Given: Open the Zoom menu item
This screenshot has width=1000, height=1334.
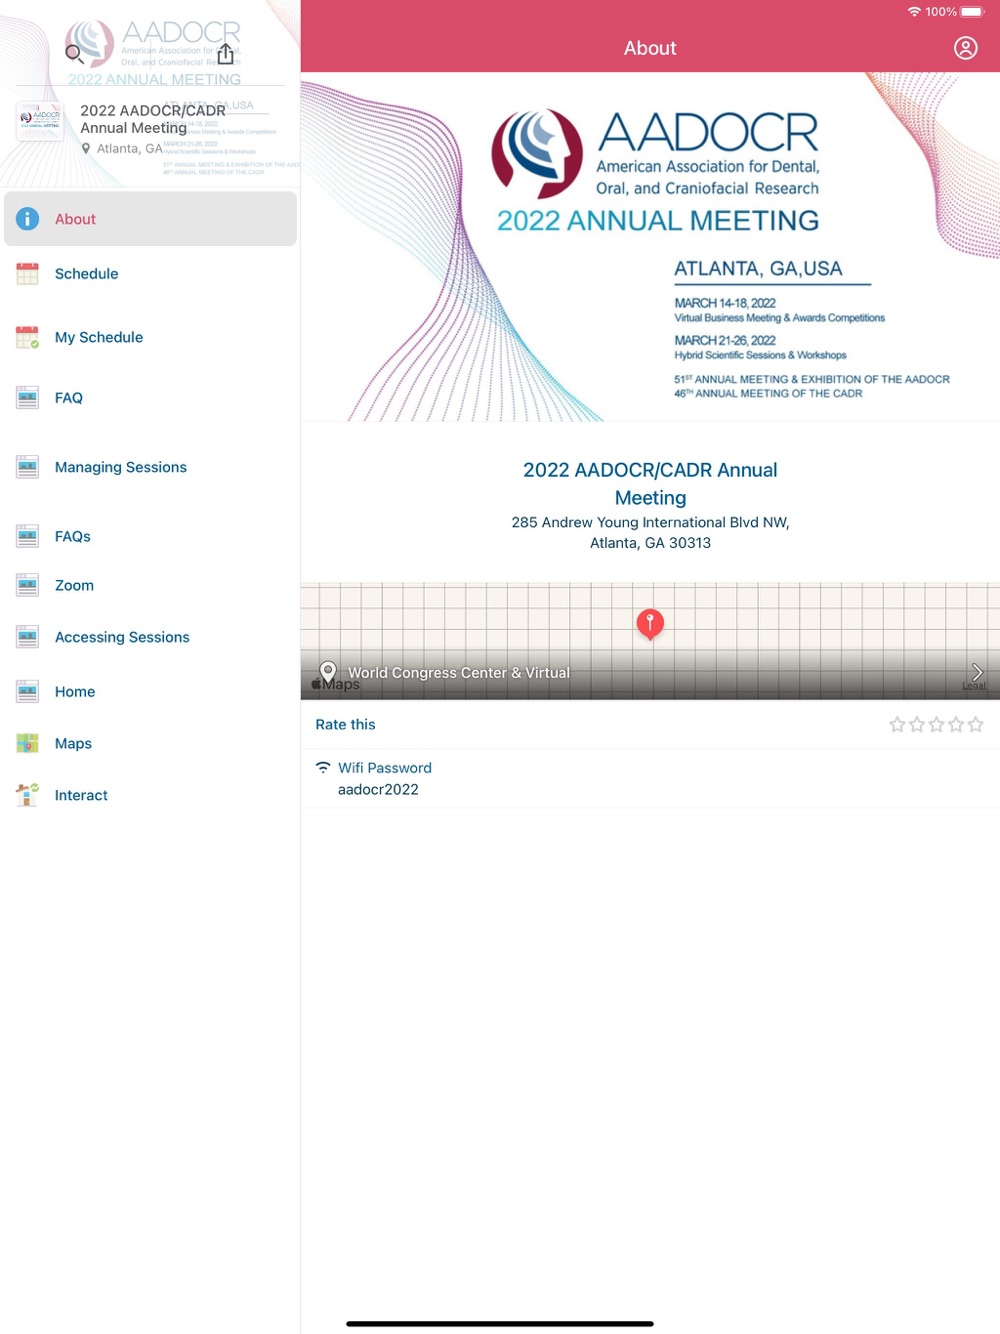Looking at the screenshot, I should (150, 585).
